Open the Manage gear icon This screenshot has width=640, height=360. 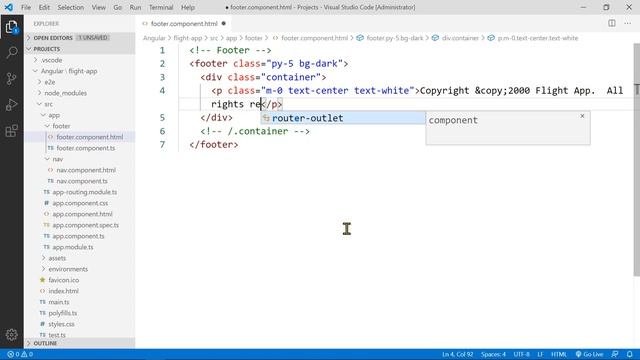coord(11,335)
